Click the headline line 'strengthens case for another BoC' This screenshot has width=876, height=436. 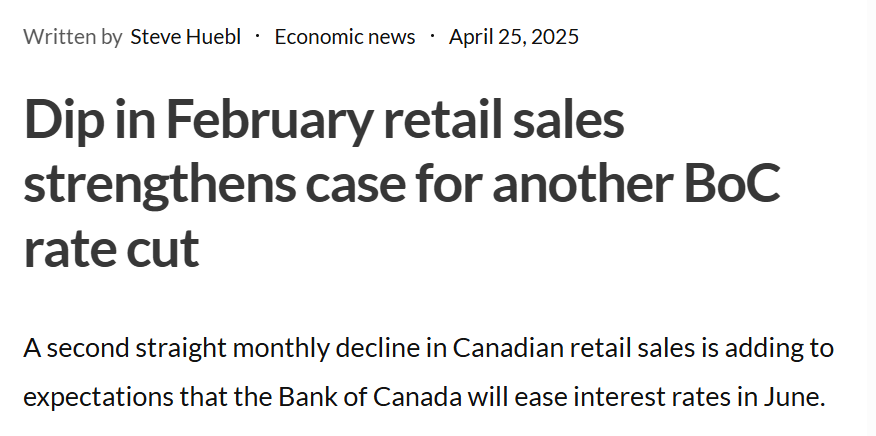(402, 184)
